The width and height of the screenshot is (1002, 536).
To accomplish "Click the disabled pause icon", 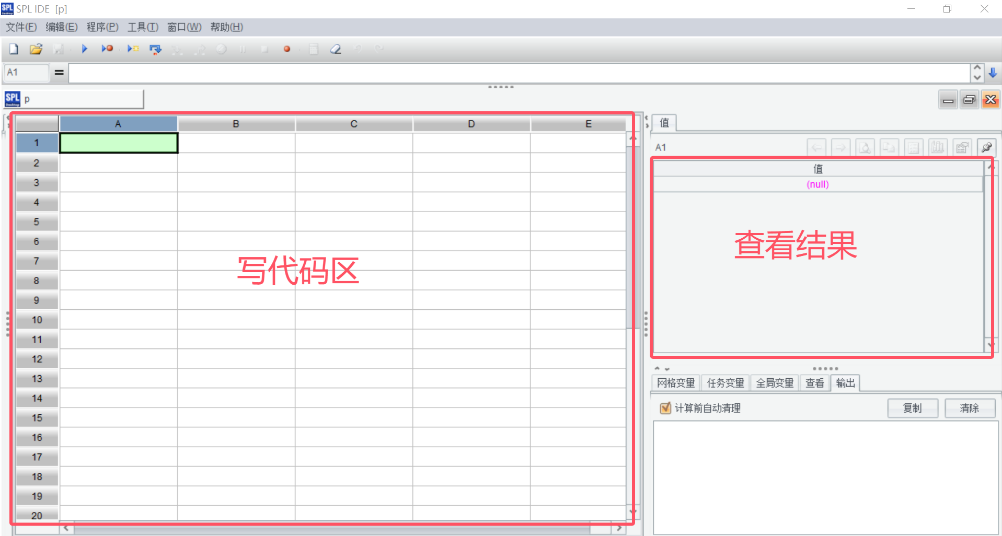I will [x=243, y=49].
